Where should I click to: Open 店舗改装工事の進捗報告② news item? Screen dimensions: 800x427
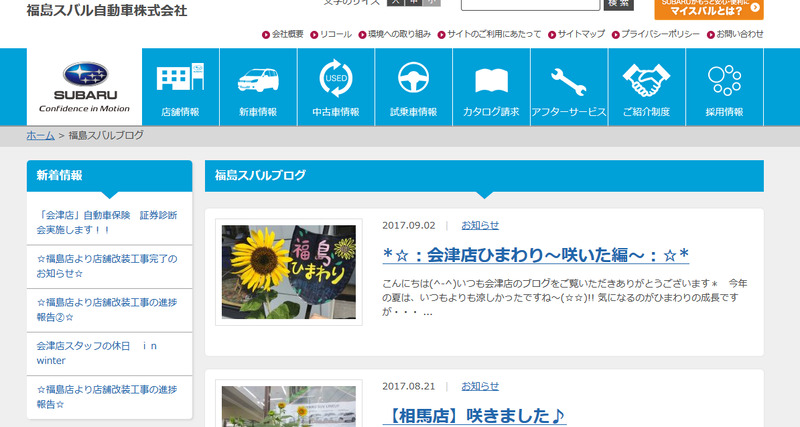click(109, 310)
